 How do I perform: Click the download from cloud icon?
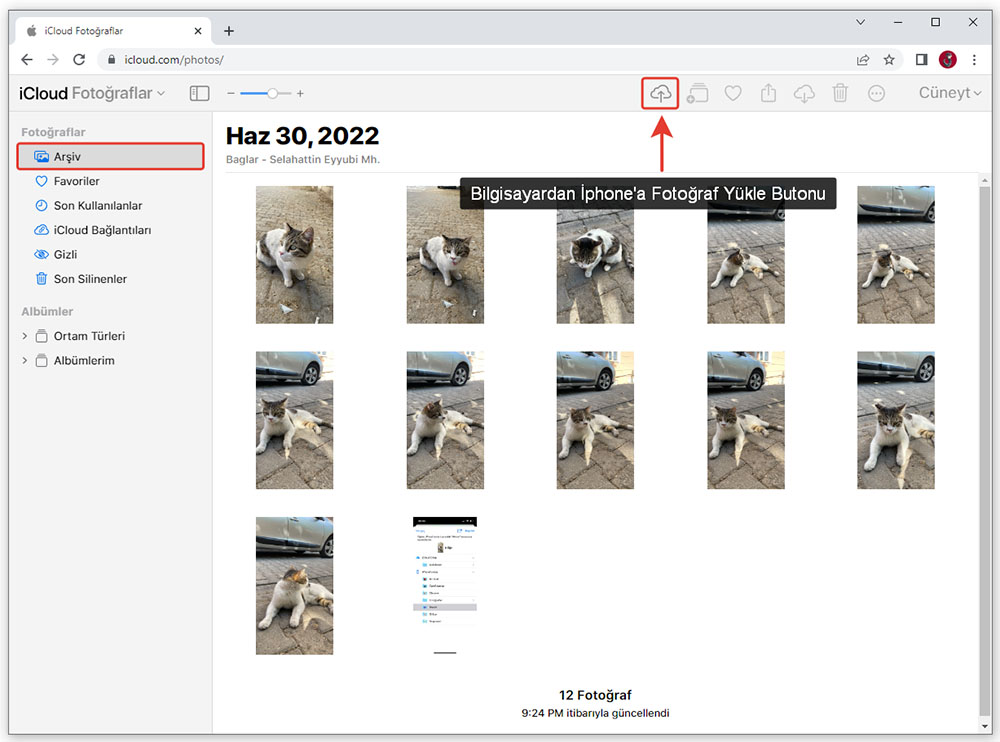[x=804, y=93]
